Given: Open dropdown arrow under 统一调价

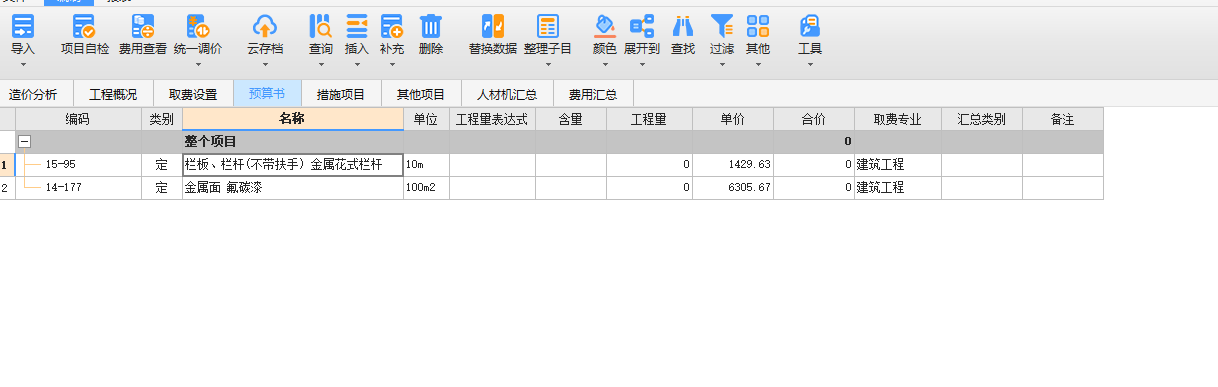Looking at the screenshot, I should (198, 65).
